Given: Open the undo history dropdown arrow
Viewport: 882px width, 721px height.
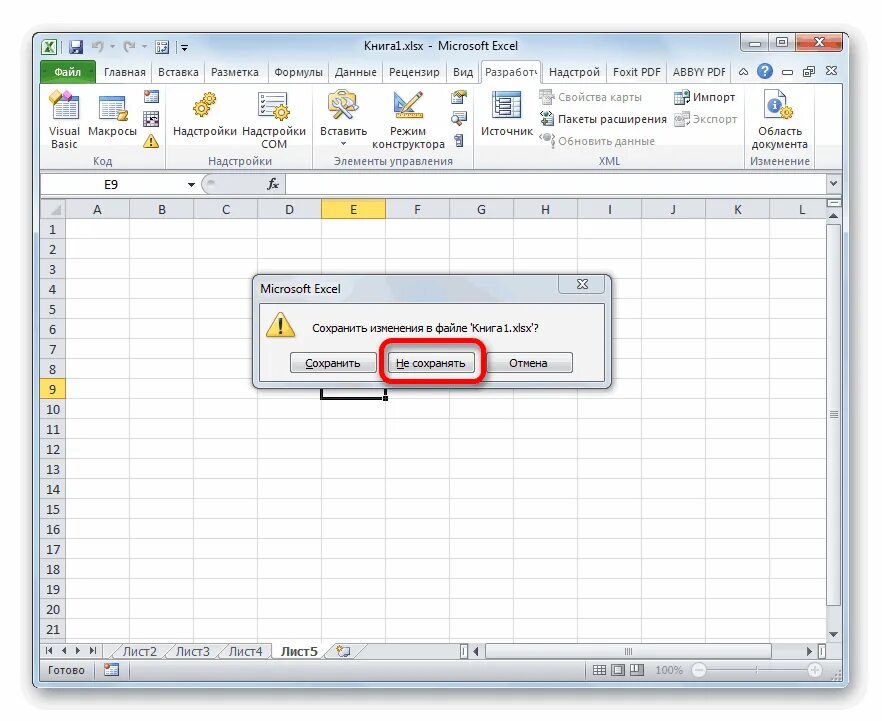Looking at the screenshot, I should tap(112, 47).
